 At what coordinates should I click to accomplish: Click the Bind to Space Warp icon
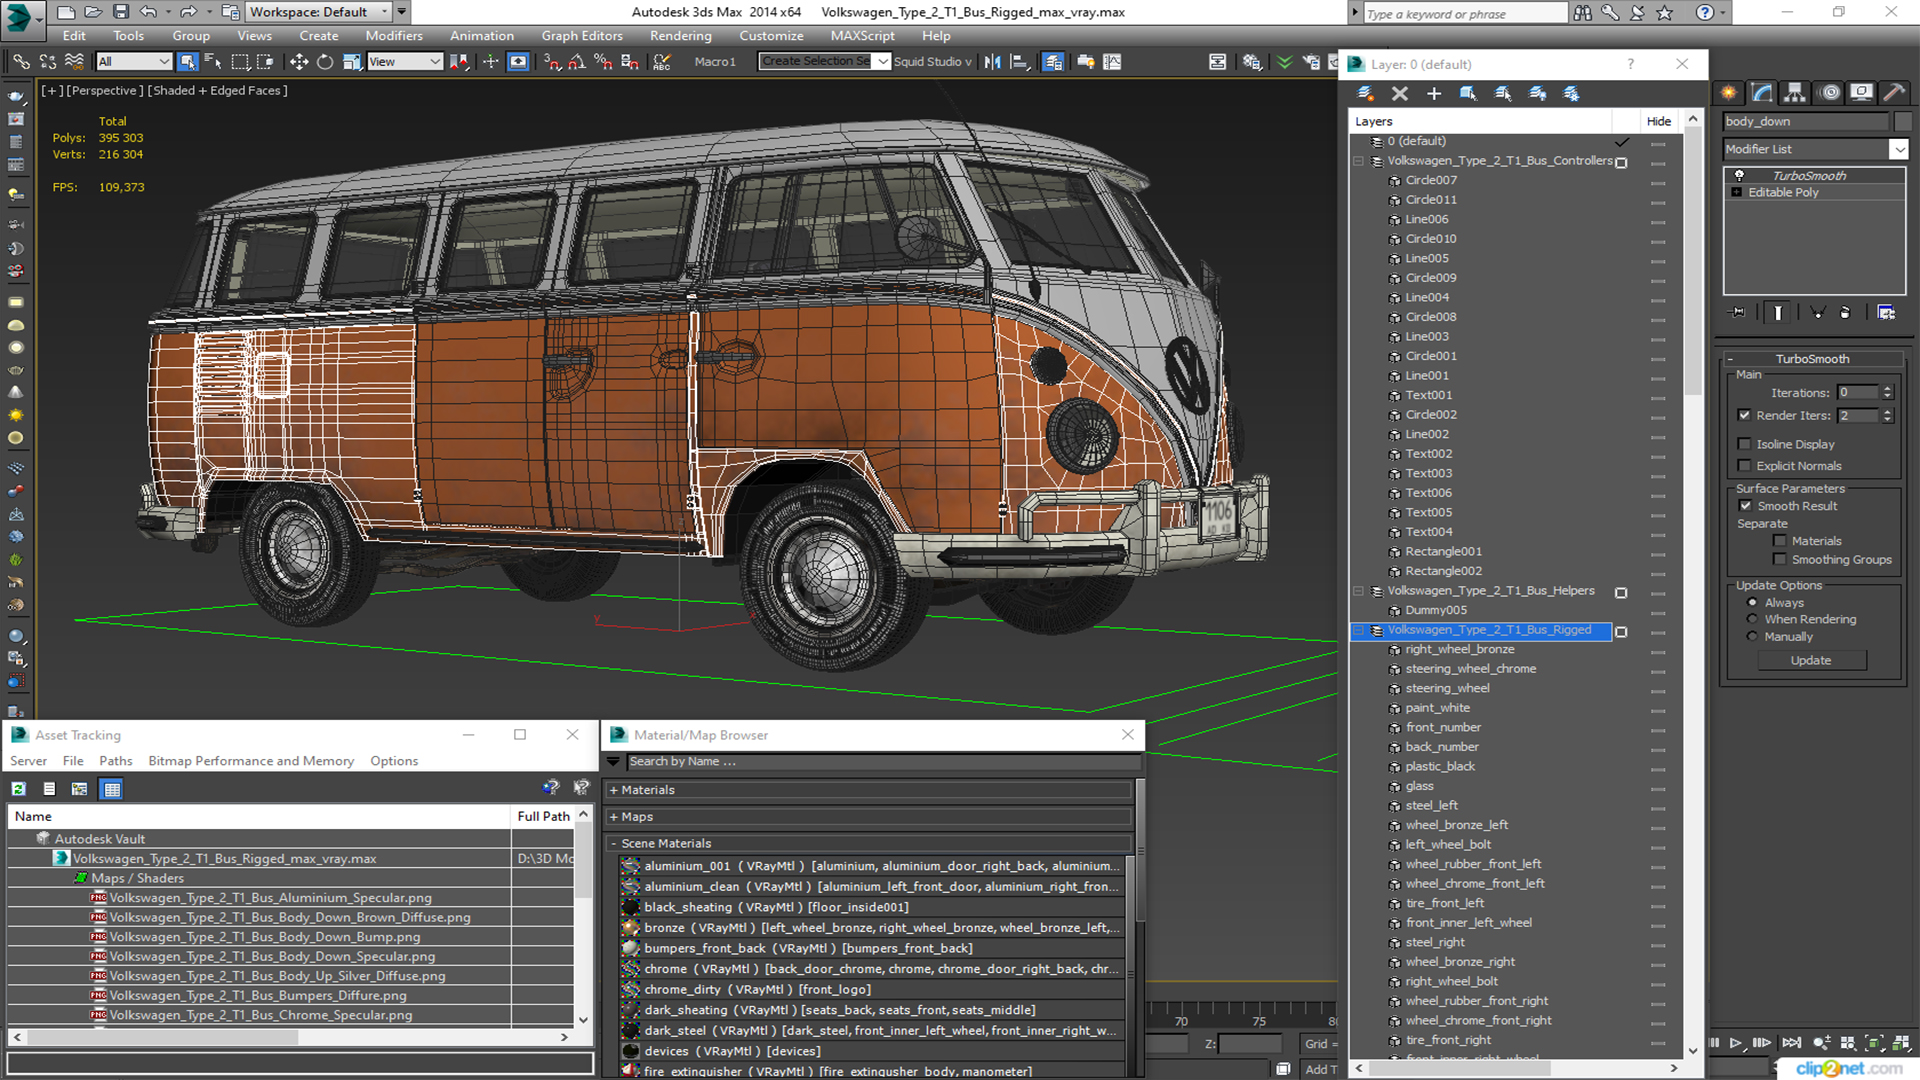tap(74, 62)
